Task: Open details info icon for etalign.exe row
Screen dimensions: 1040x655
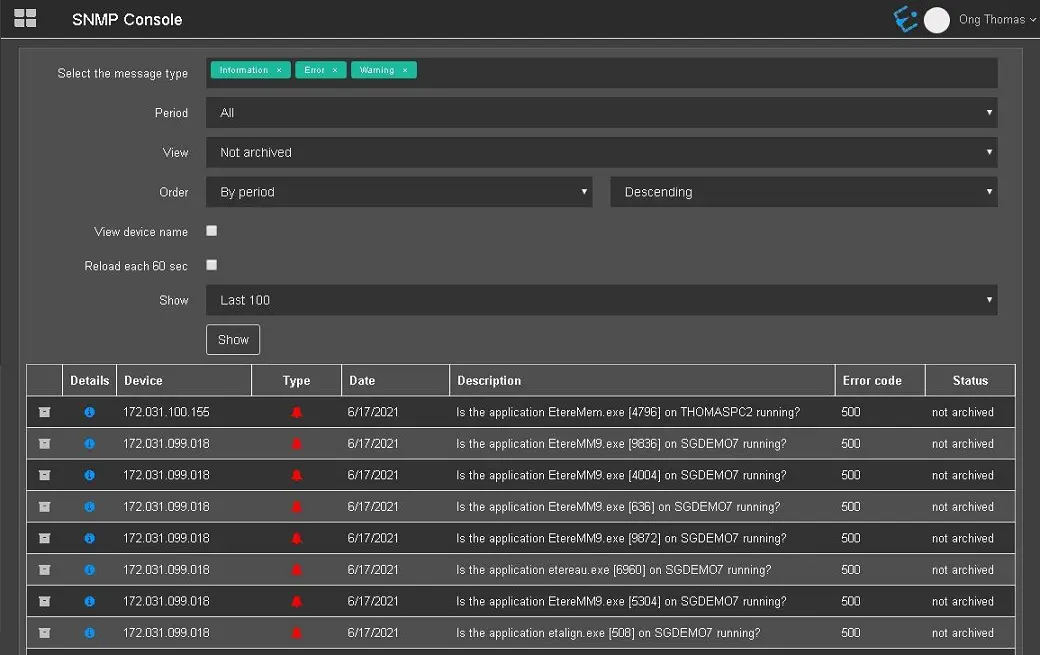Action: tap(89, 633)
